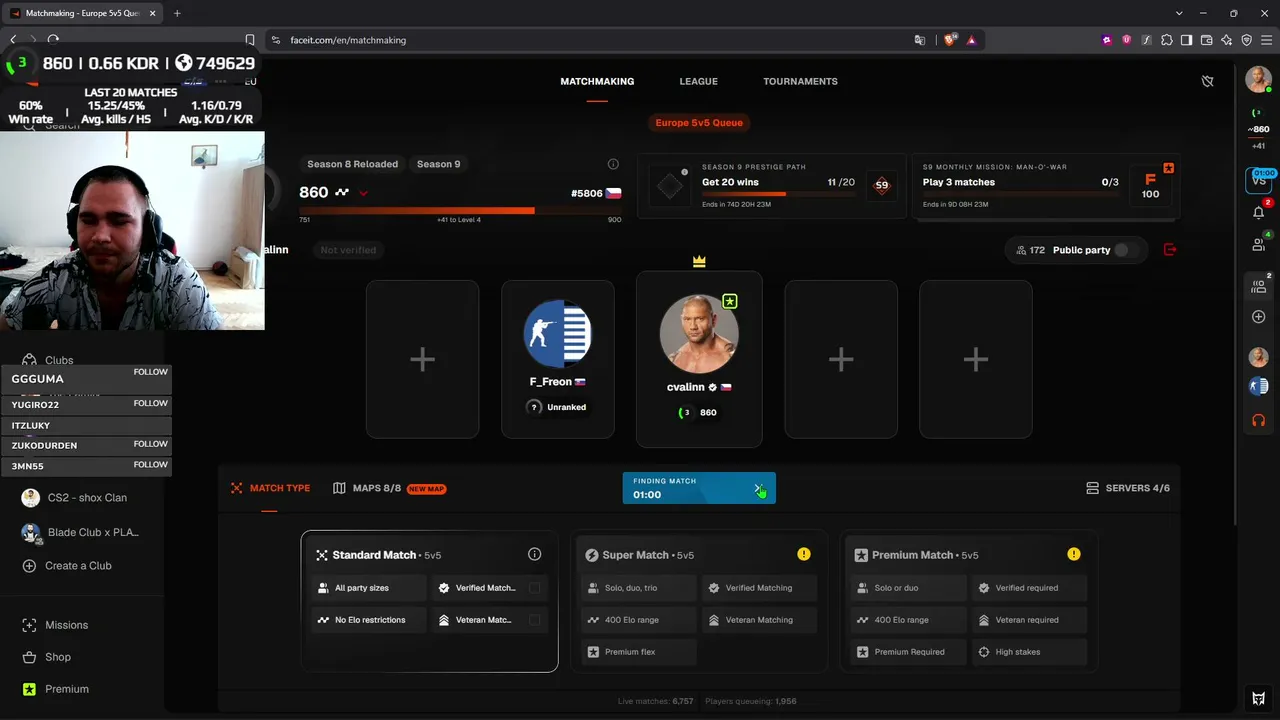Enable the Verified Matching checkbox in Standard Match
This screenshot has width=1280, height=720.
click(534, 588)
